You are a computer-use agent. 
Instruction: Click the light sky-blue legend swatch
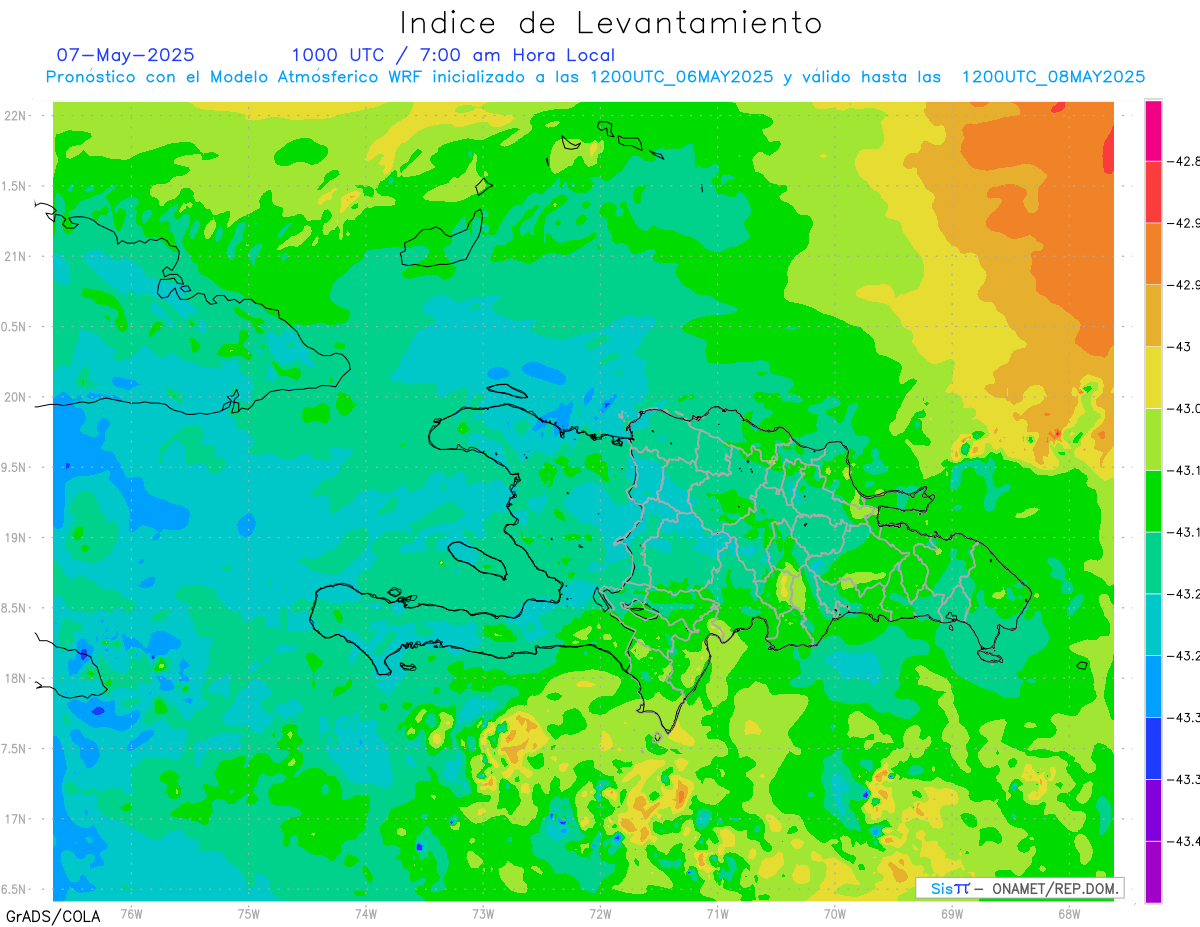tap(1153, 686)
